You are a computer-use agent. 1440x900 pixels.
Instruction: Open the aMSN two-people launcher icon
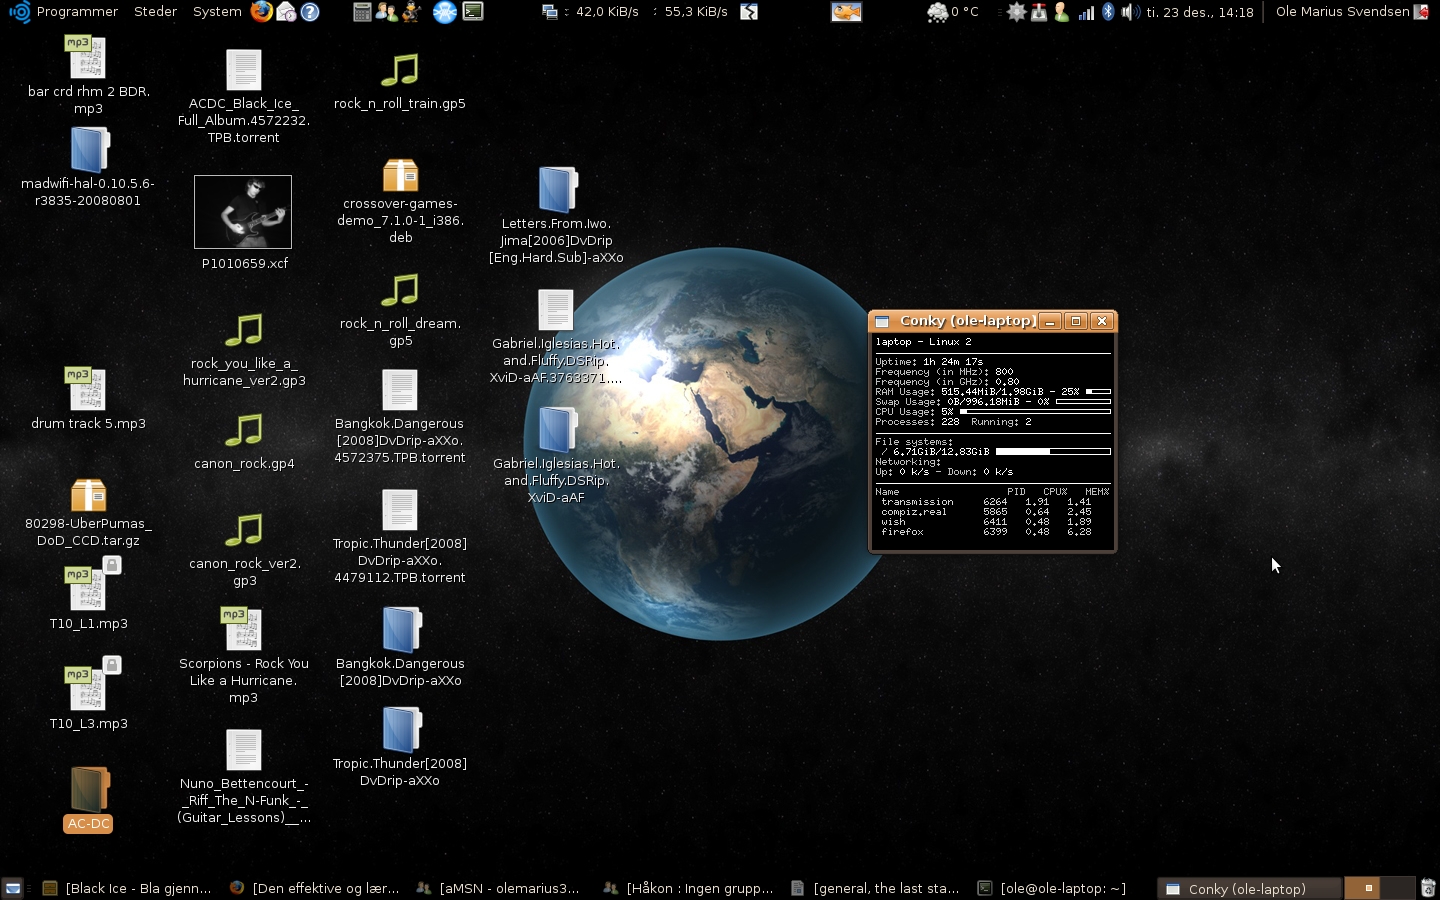(x=386, y=11)
